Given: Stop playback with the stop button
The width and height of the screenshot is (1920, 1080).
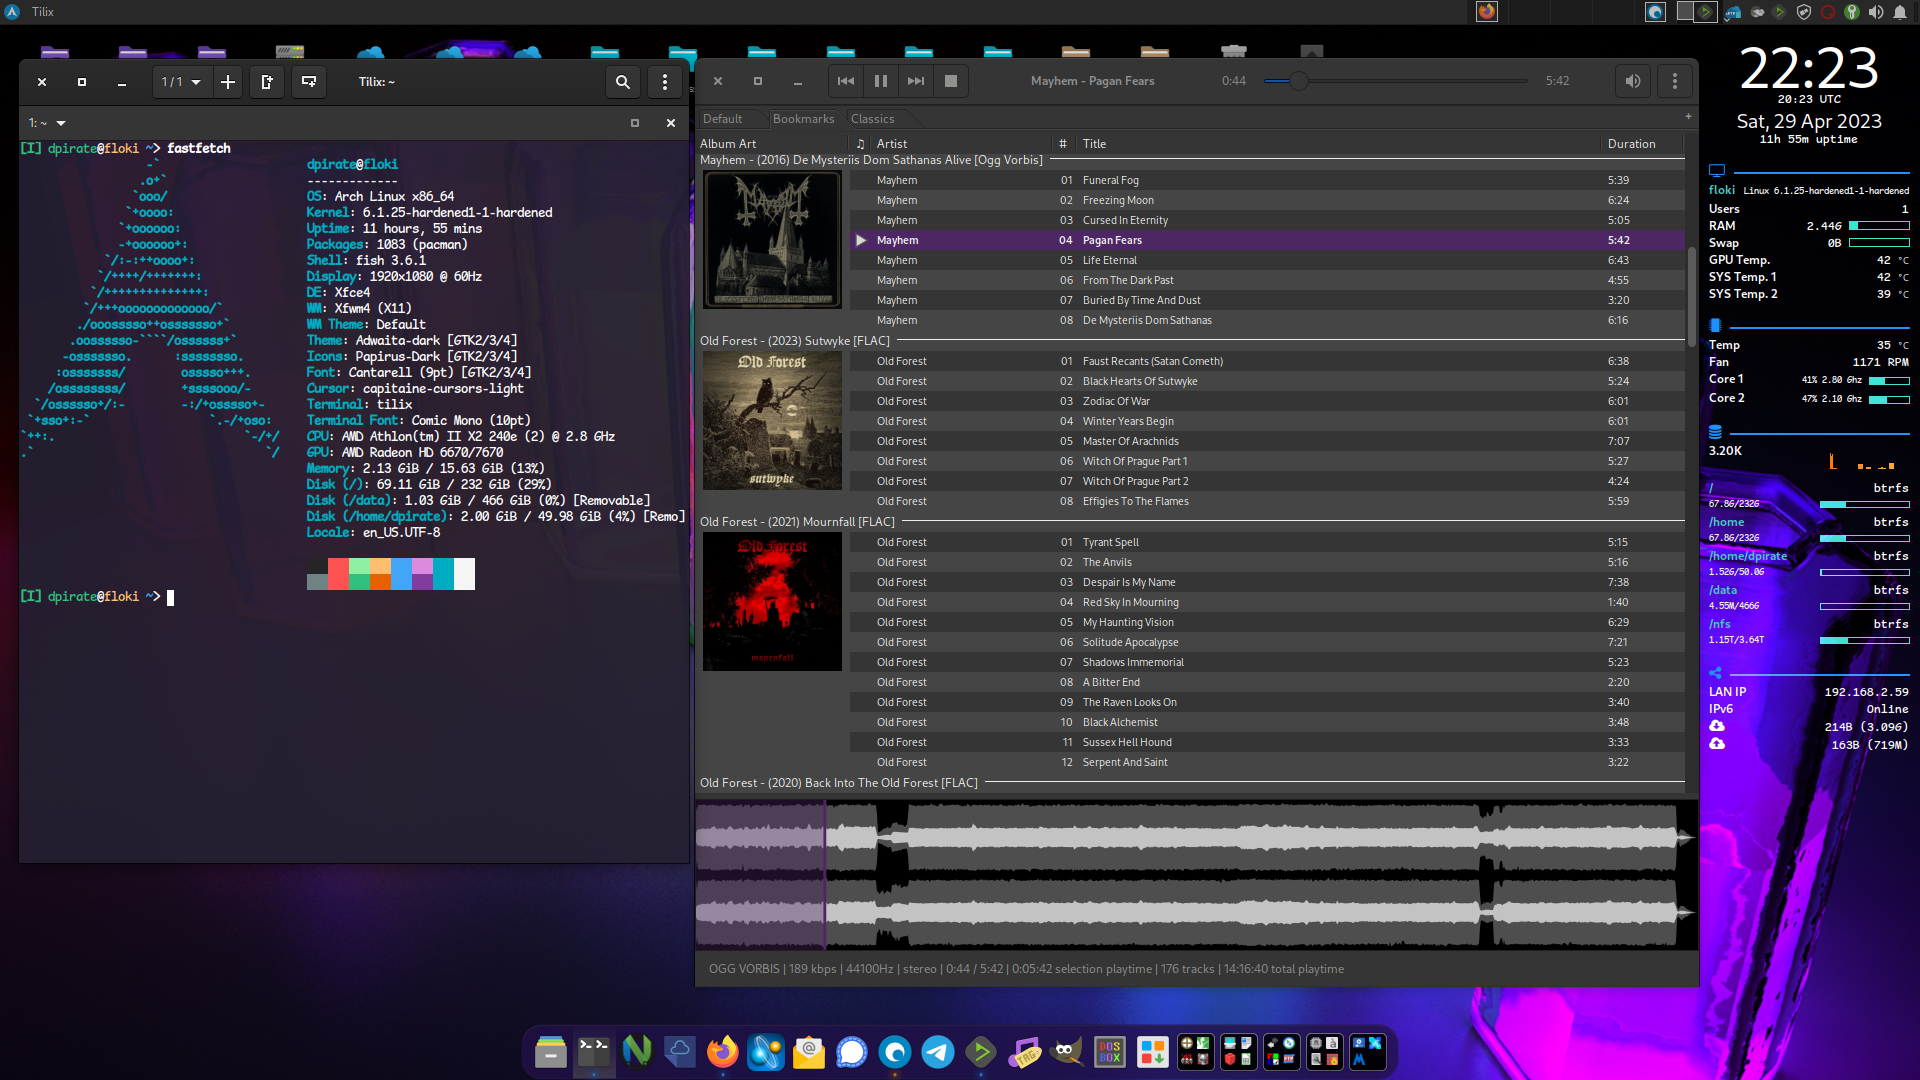Looking at the screenshot, I should click(951, 81).
